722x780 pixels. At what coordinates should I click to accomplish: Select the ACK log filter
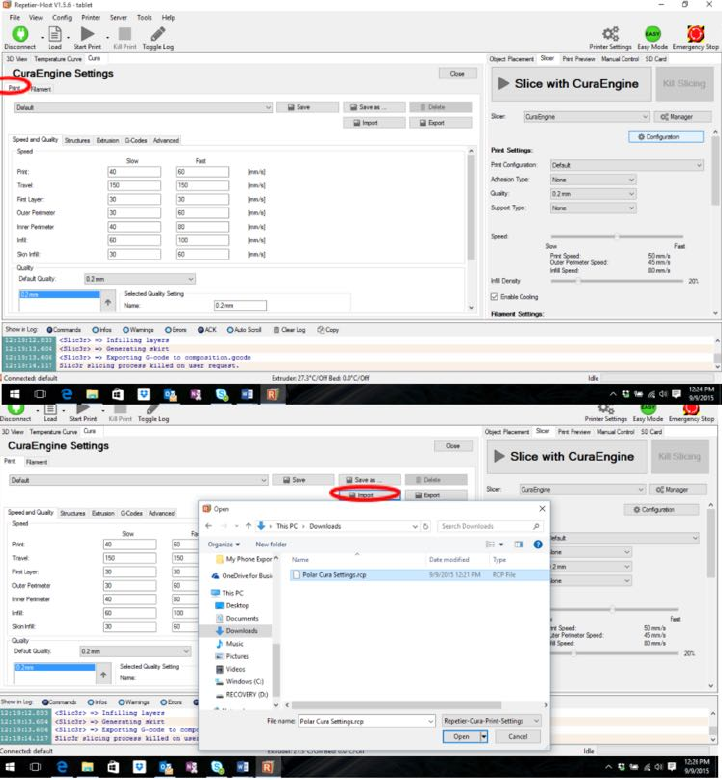(207, 330)
